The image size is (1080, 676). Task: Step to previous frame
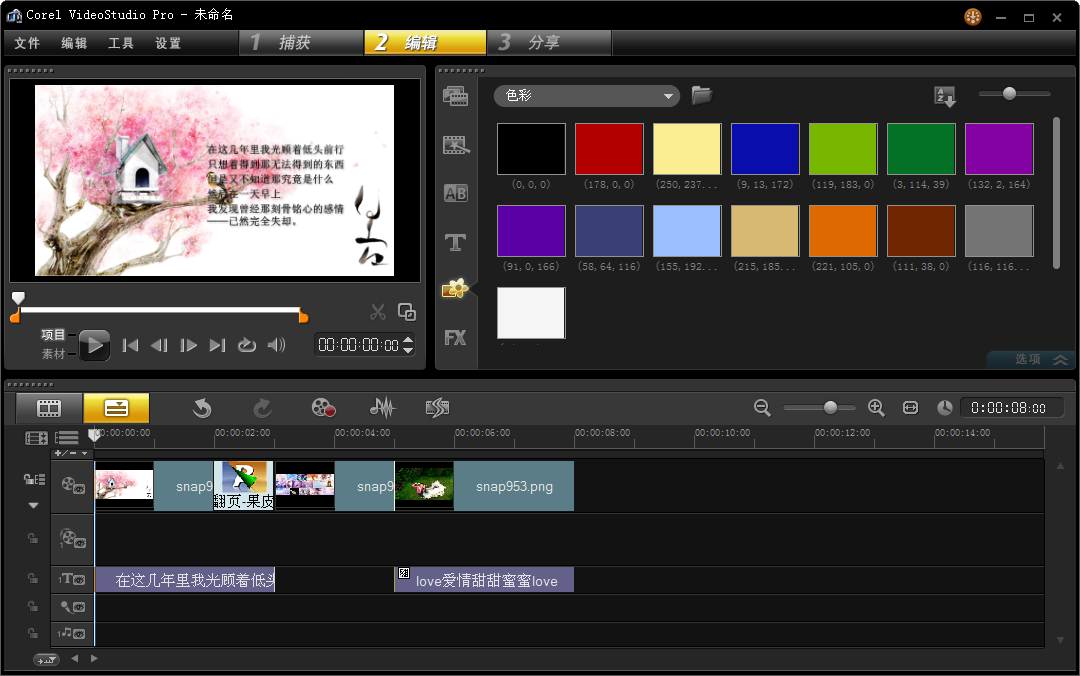coord(159,345)
